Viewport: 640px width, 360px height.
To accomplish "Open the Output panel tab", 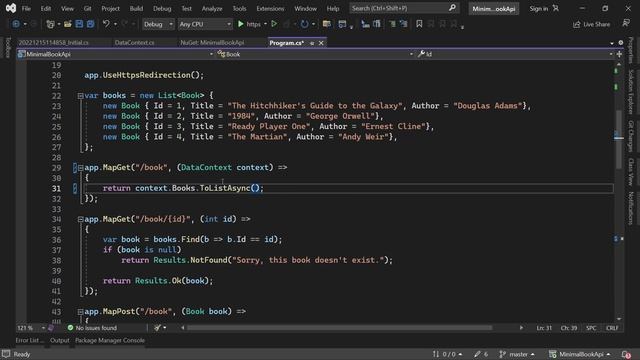I will pyautogui.click(x=60, y=340).
